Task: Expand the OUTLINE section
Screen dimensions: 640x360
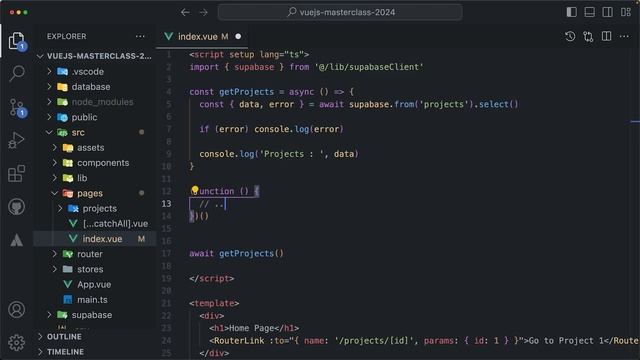Action: tap(95, 337)
